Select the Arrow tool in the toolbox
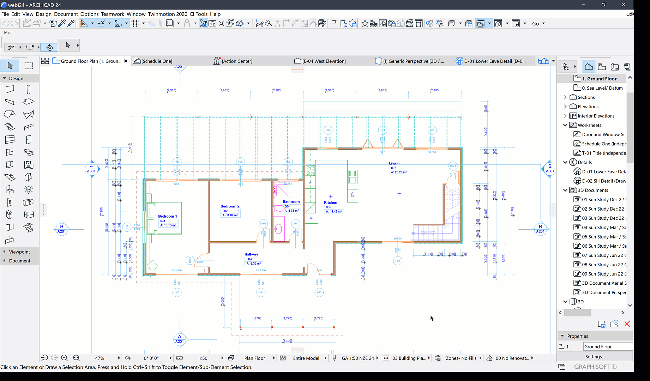650x381 pixels. [10, 66]
